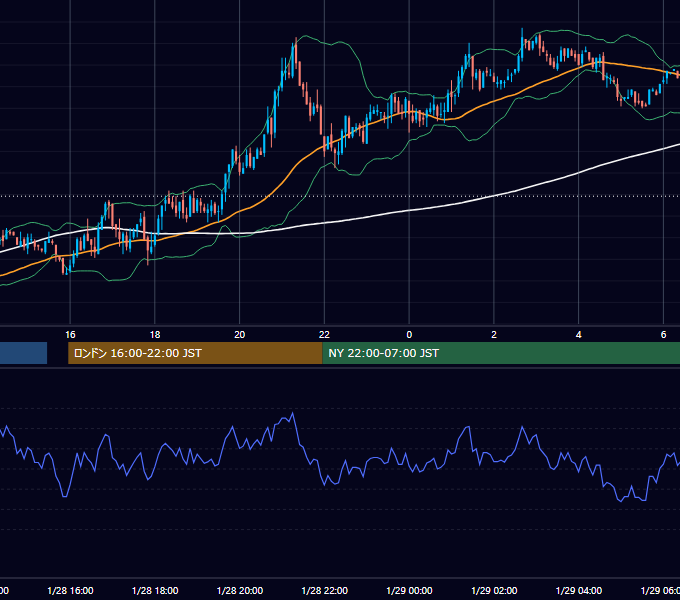
Task: Click the 1/28 16:00 date label
Action: click(x=70, y=590)
